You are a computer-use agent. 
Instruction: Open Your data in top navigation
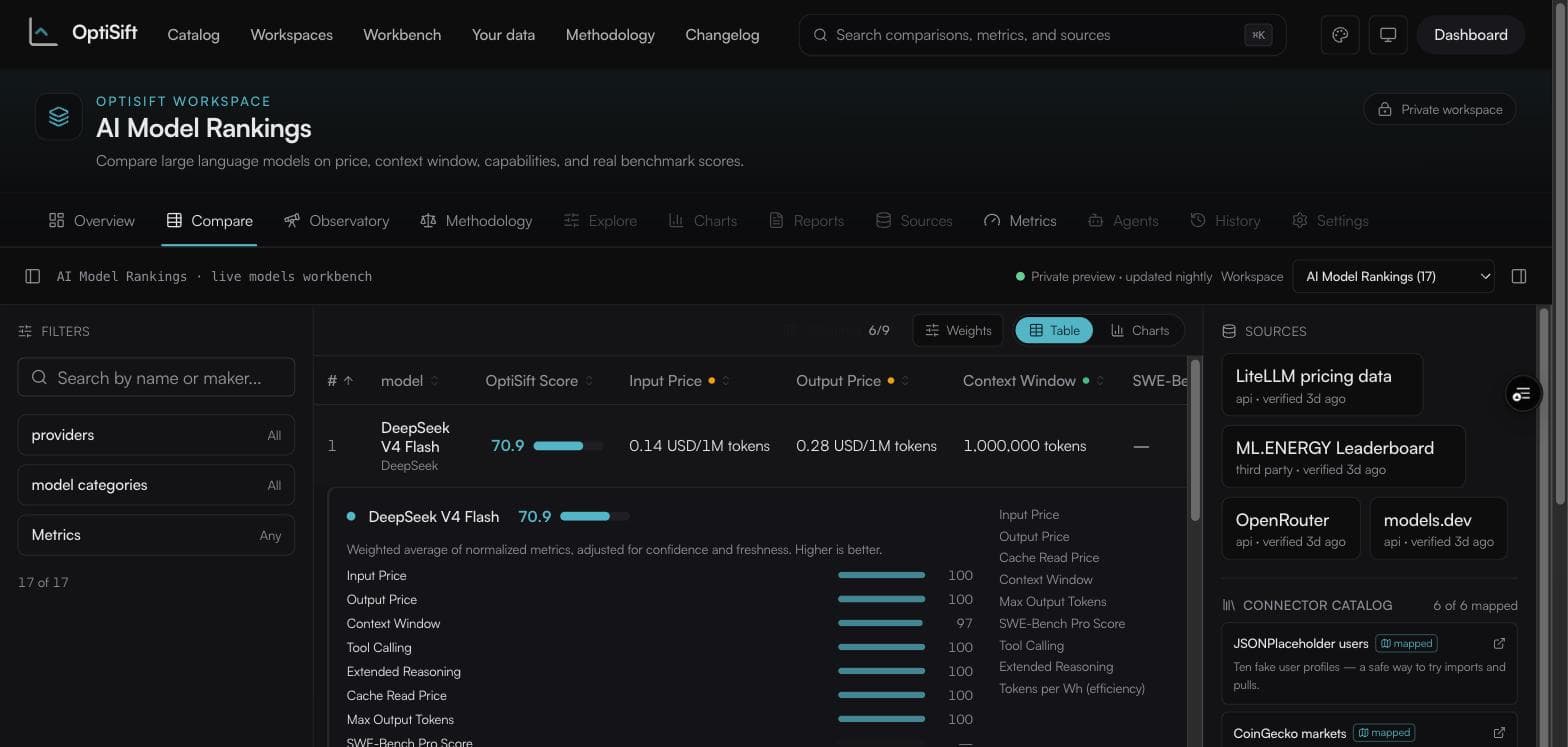coord(503,35)
